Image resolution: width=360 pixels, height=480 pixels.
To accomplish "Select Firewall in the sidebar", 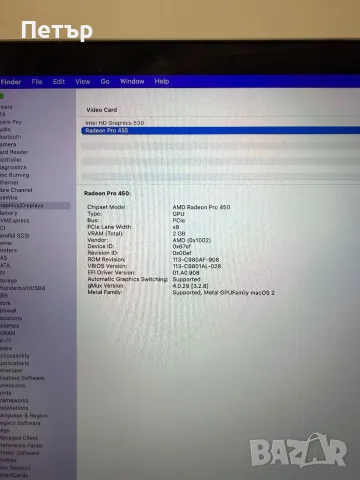I will pyautogui.click(x=8, y=311).
